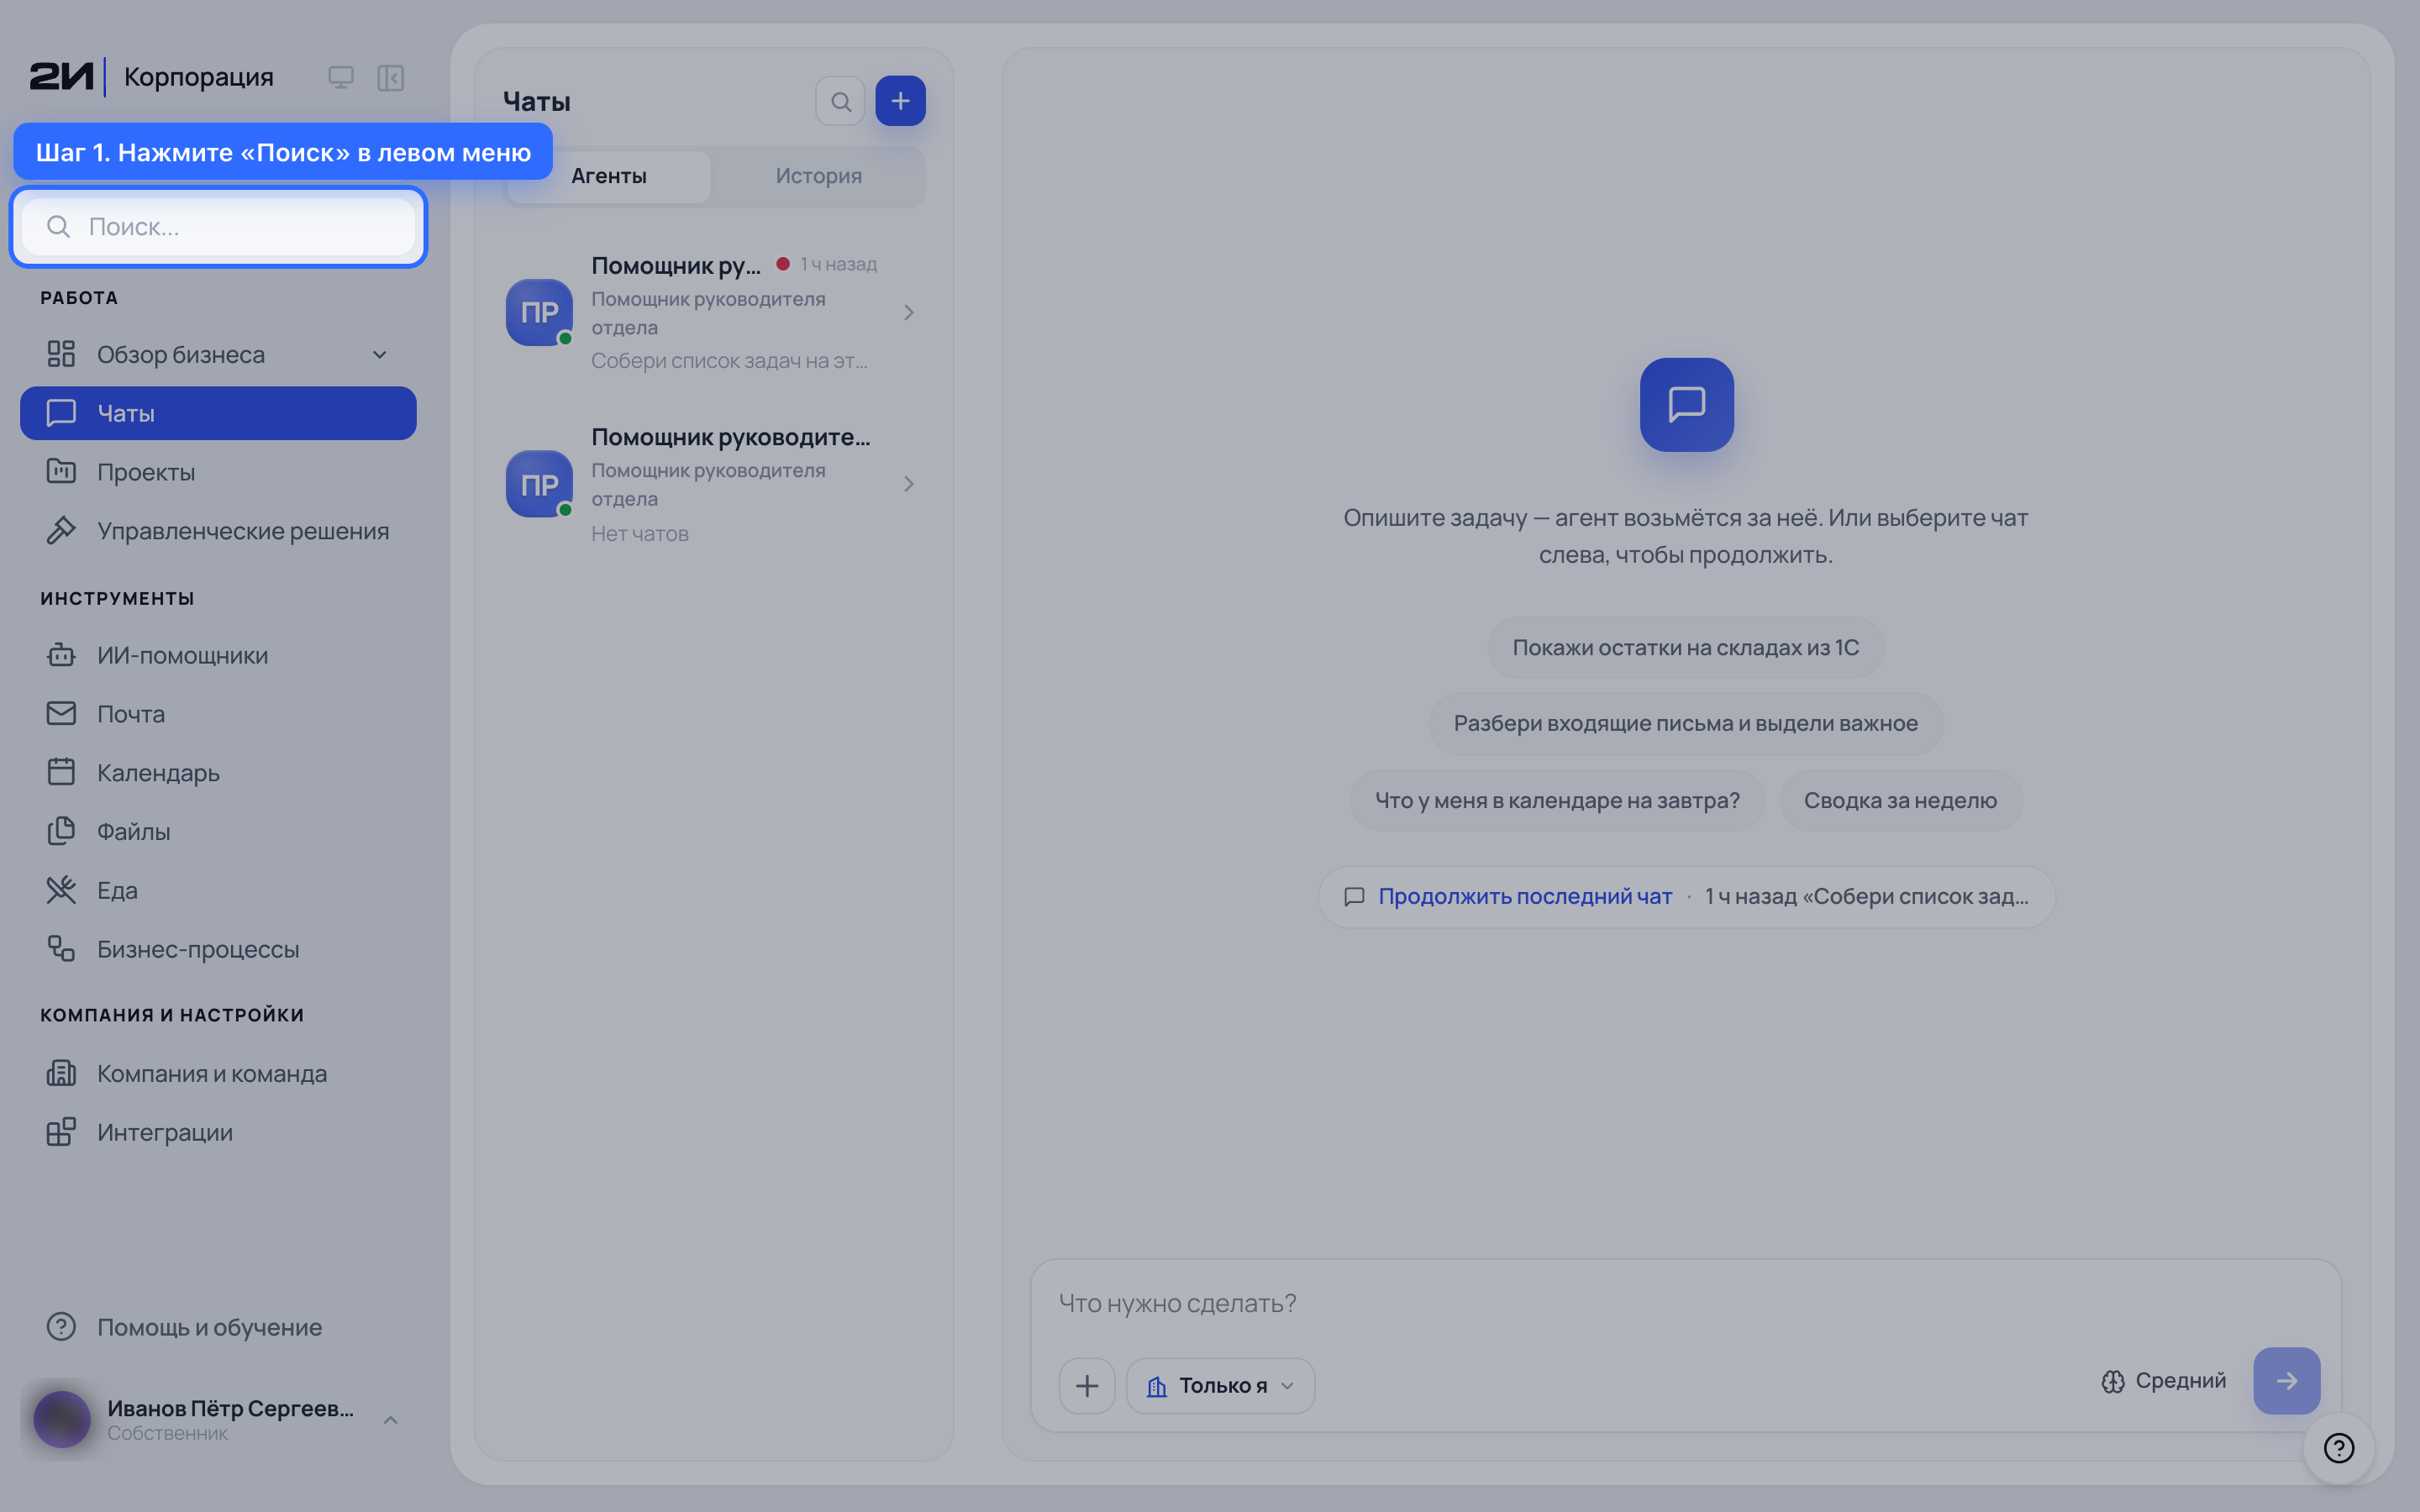The height and width of the screenshot is (1512, 2420).
Task: Switch to the Агенты tab
Action: [x=609, y=176]
